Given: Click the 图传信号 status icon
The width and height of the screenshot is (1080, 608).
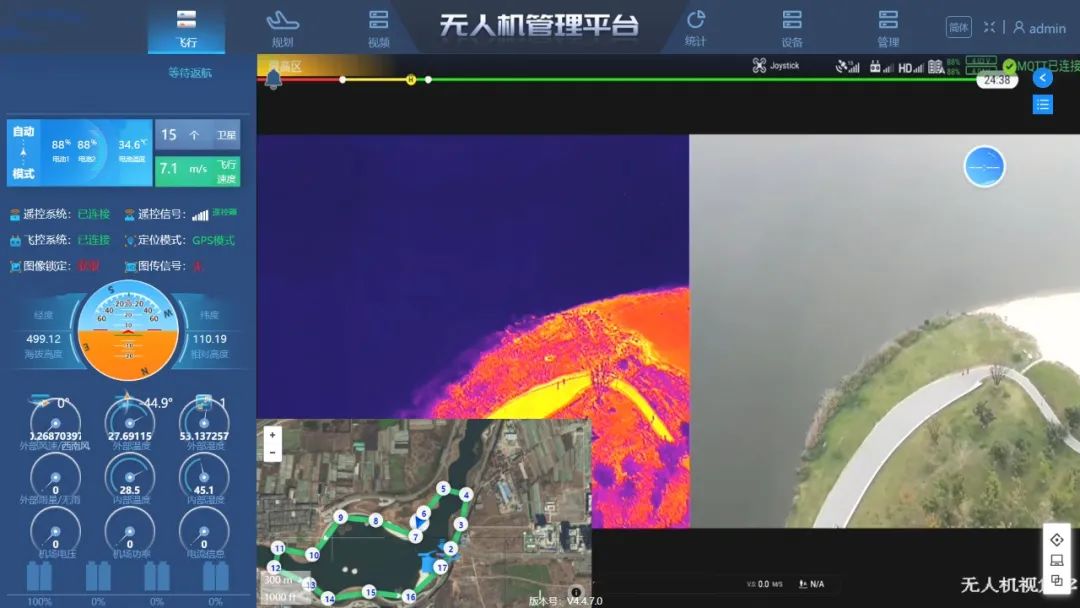Looking at the screenshot, I should point(129,266).
